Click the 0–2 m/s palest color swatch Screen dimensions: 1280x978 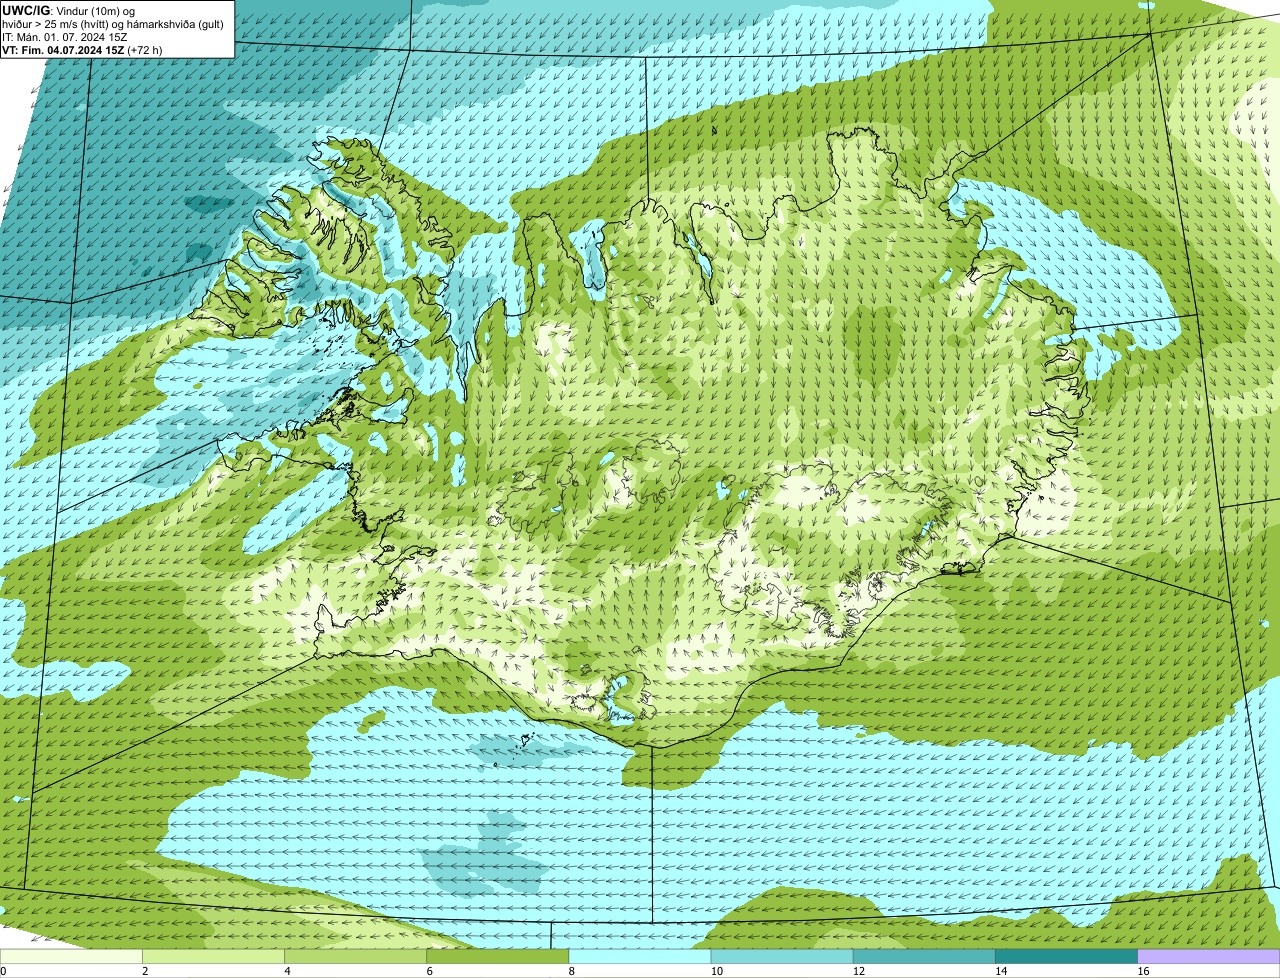coord(71,956)
